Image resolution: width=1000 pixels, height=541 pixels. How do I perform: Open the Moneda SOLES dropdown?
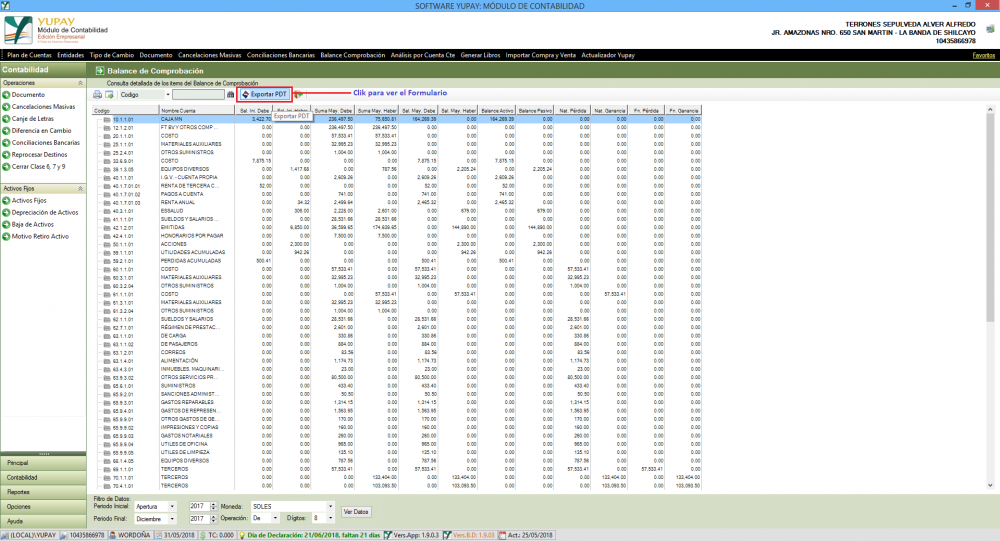pyautogui.click(x=330, y=506)
